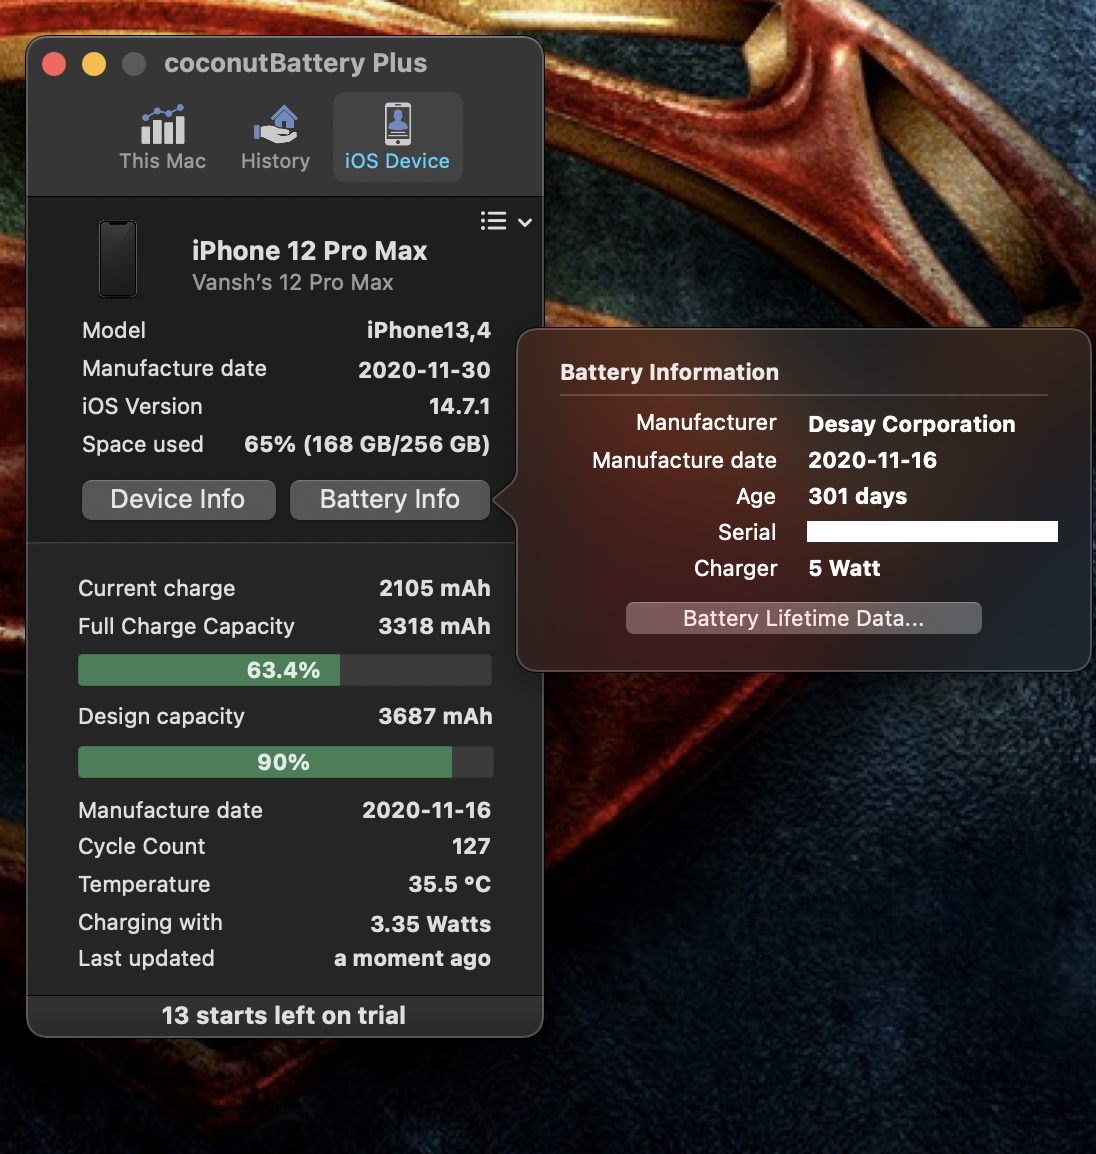The height and width of the screenshot is (1154, 1096).
Task: Click charger value '5 Watt'
Action: click(844, 568)
